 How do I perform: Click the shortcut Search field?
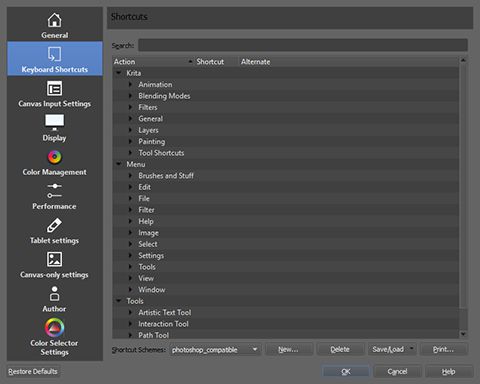coord(303,45)
